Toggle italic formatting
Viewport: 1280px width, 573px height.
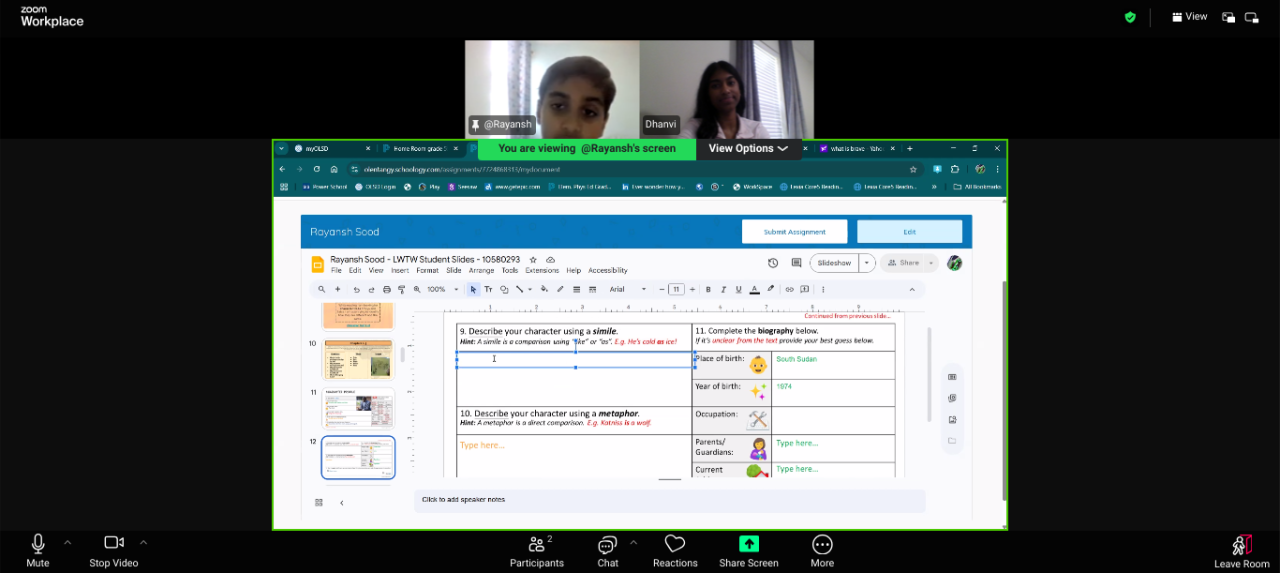click(723, 289)
